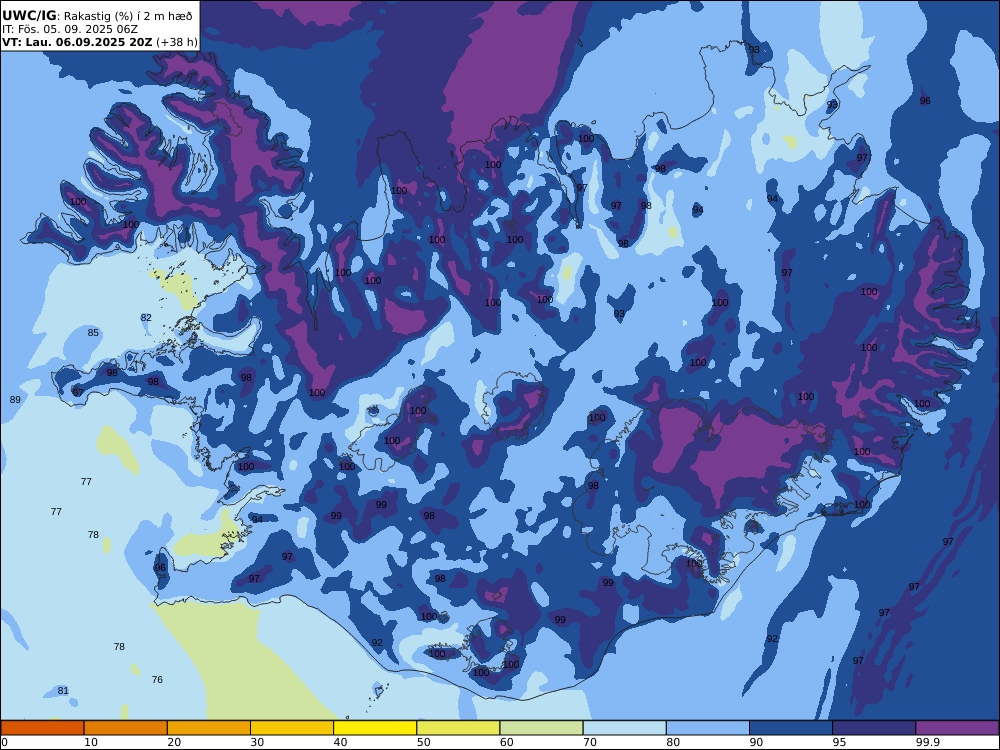Click legend tick label "30"
Screen dimensions: 1000x750
257,742
